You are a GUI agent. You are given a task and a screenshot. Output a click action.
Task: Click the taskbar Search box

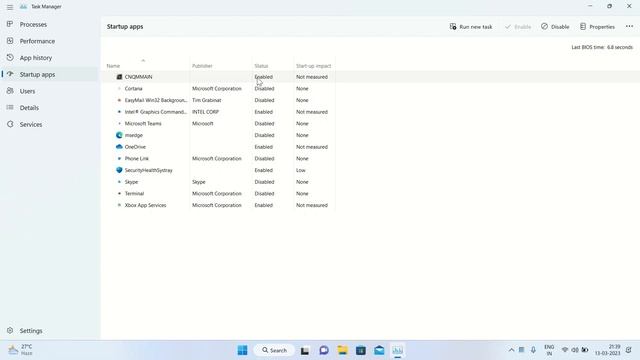click(274, 350)
